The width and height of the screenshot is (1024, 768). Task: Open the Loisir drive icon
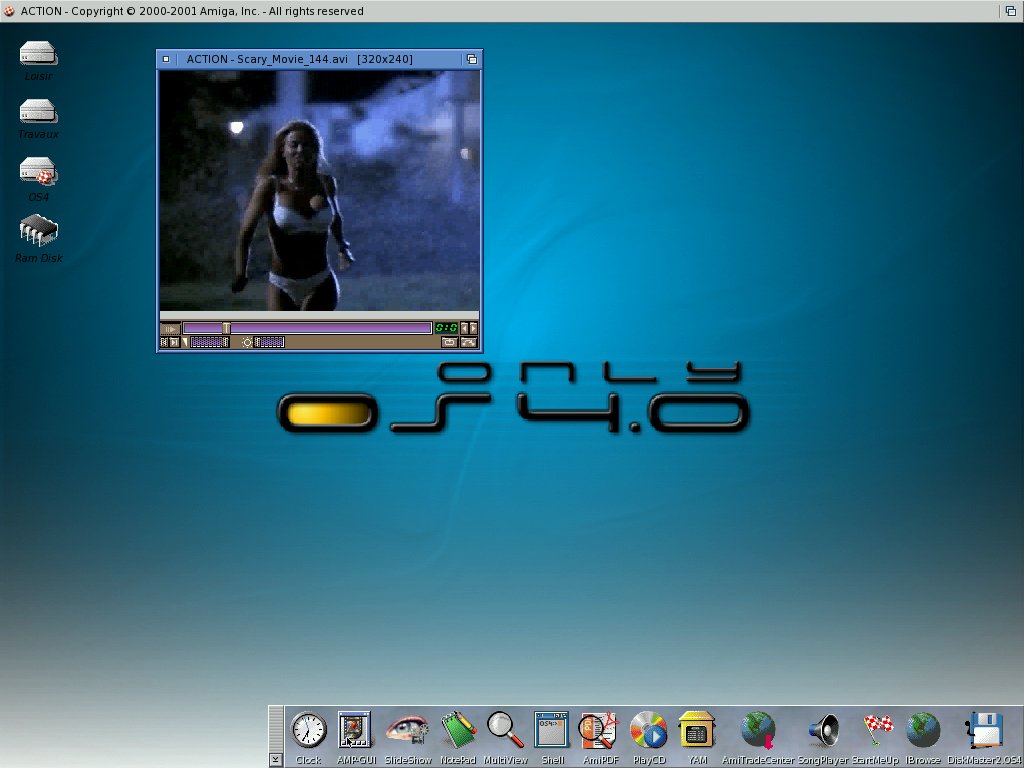[x=38, y=54]
